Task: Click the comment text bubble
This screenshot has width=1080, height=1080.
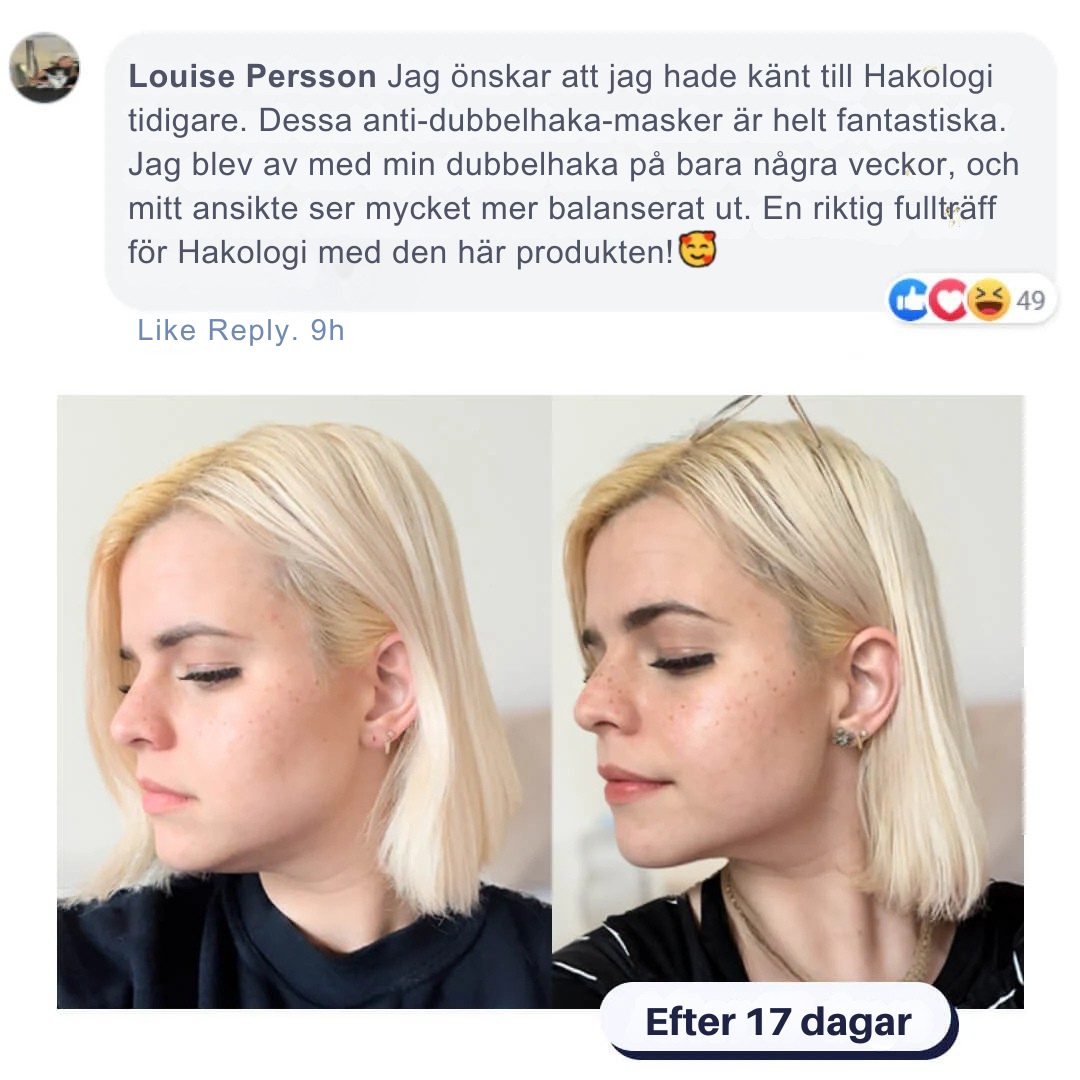Action: click(580, 171)
